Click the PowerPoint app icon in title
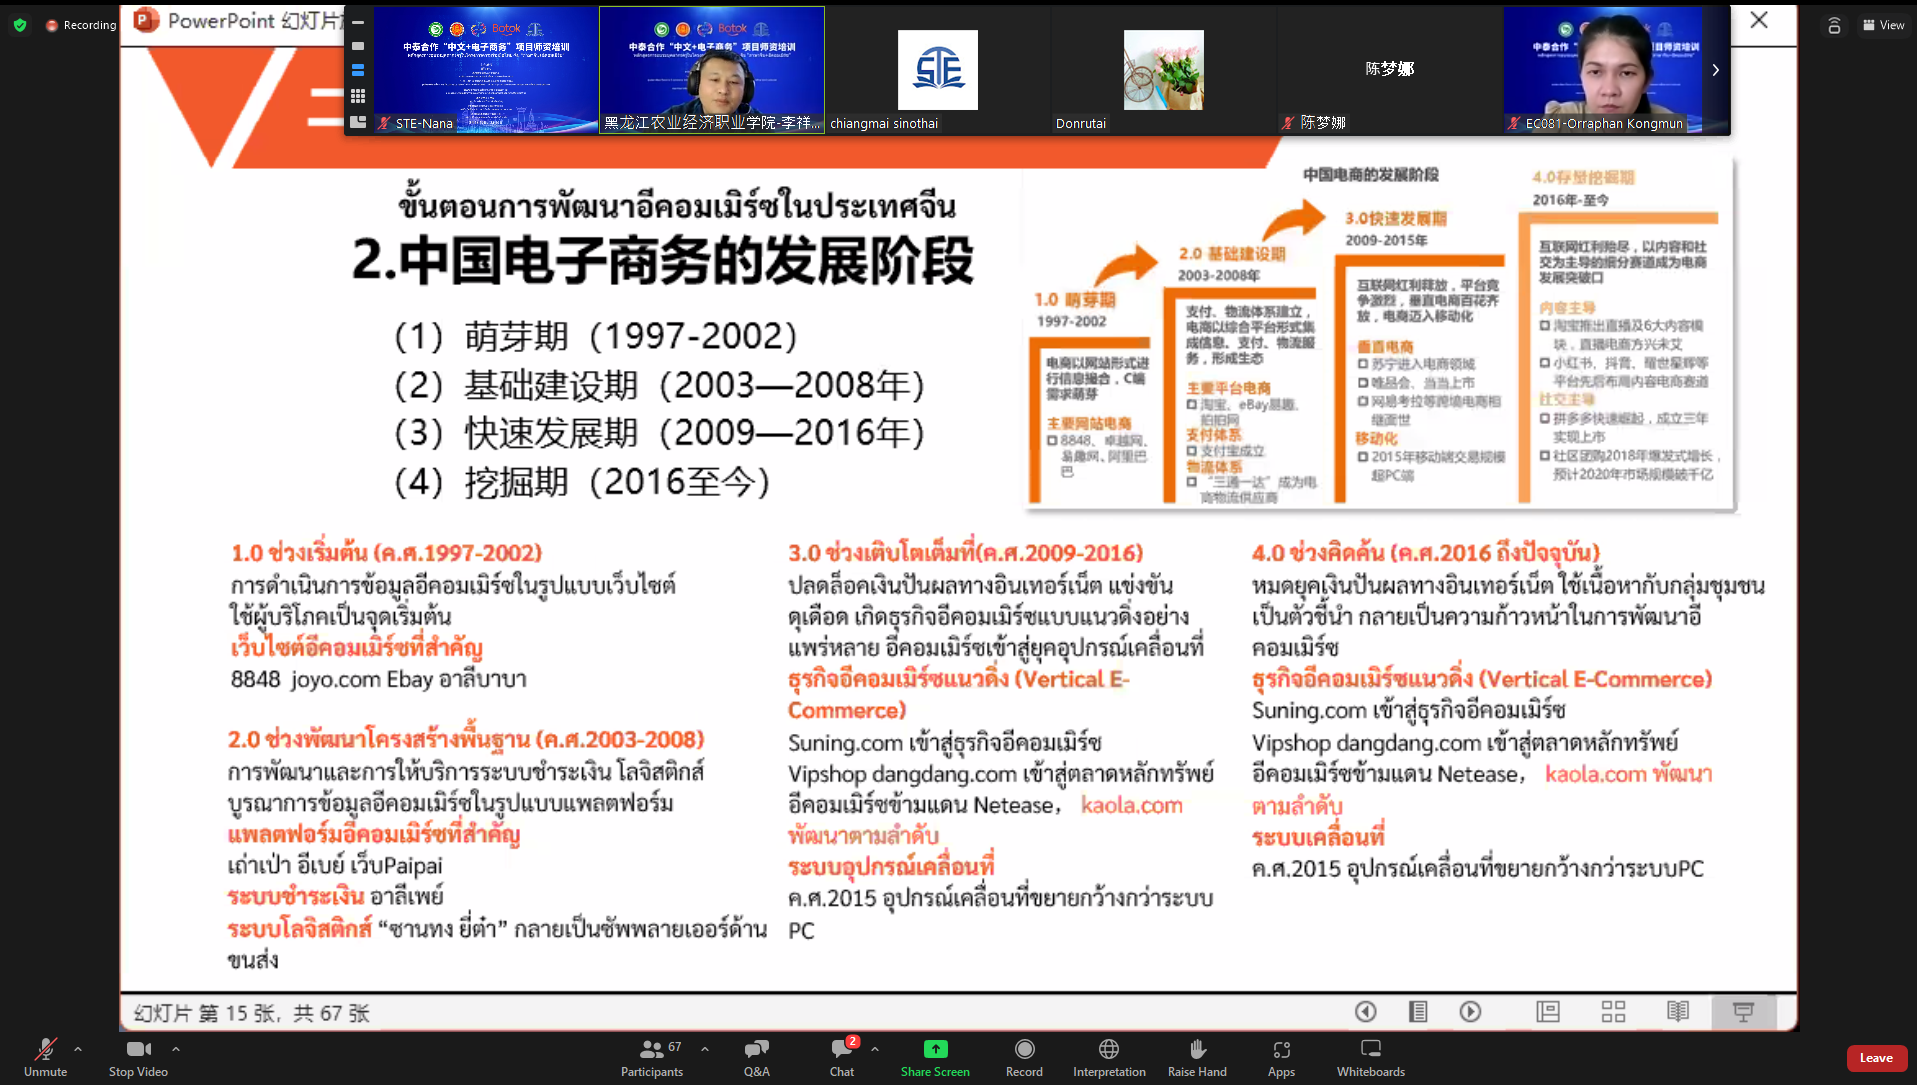 (x=146, y=20)
